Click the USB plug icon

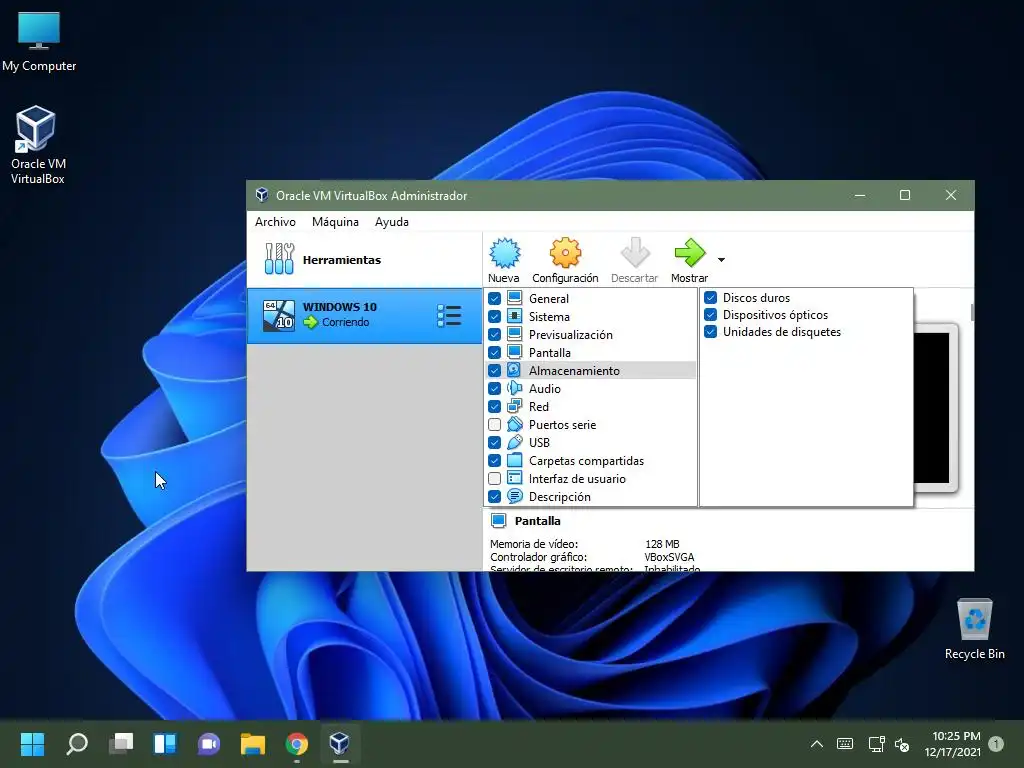[x=515, y=442]
